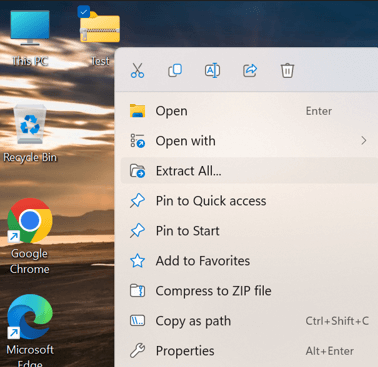
Task: Choose Pin to Start
Action: tap(249, 231)
